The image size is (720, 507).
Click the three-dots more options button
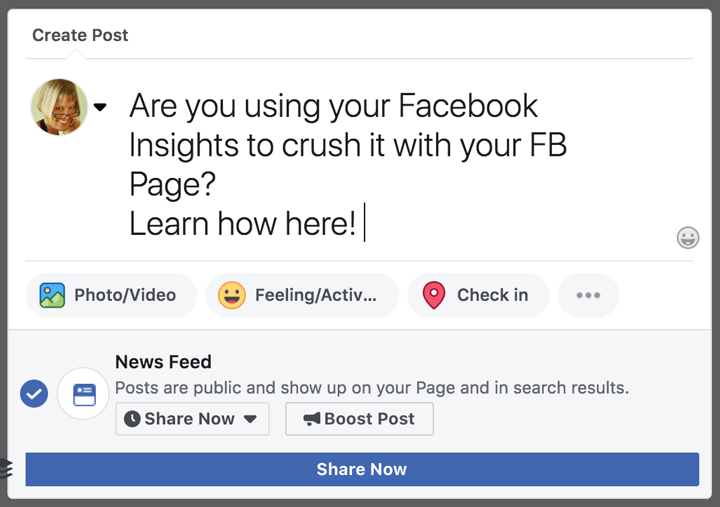(x=588, y=295)
